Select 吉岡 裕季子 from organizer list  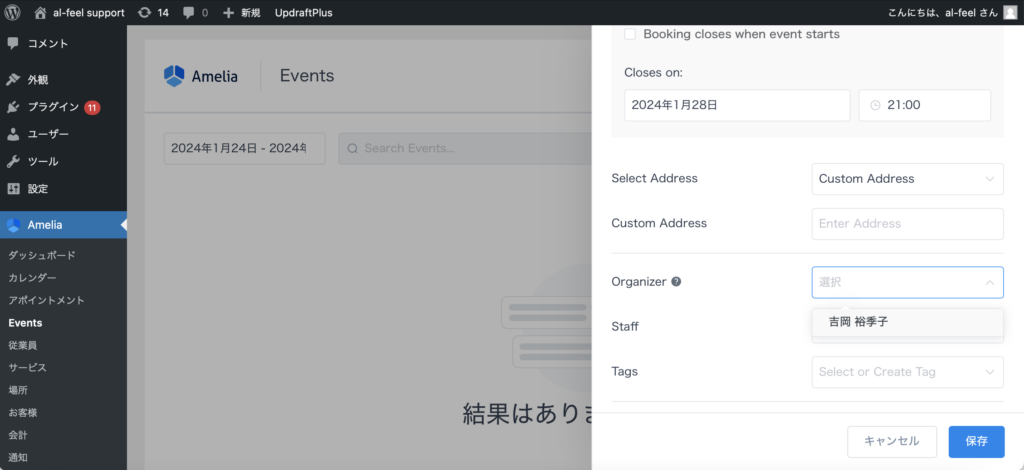[x=858, y=322]
